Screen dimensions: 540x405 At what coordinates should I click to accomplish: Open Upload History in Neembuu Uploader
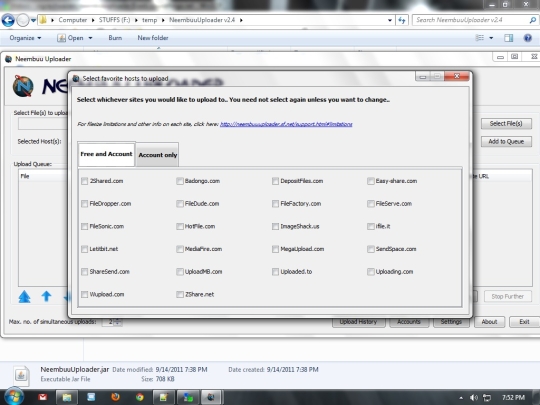click(358, 322)
